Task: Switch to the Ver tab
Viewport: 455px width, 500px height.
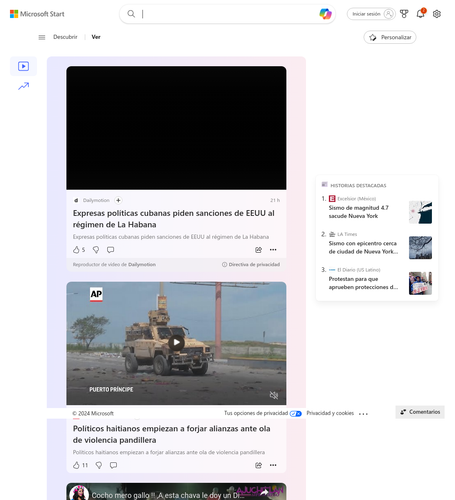Action: click(x=96, y=37)
